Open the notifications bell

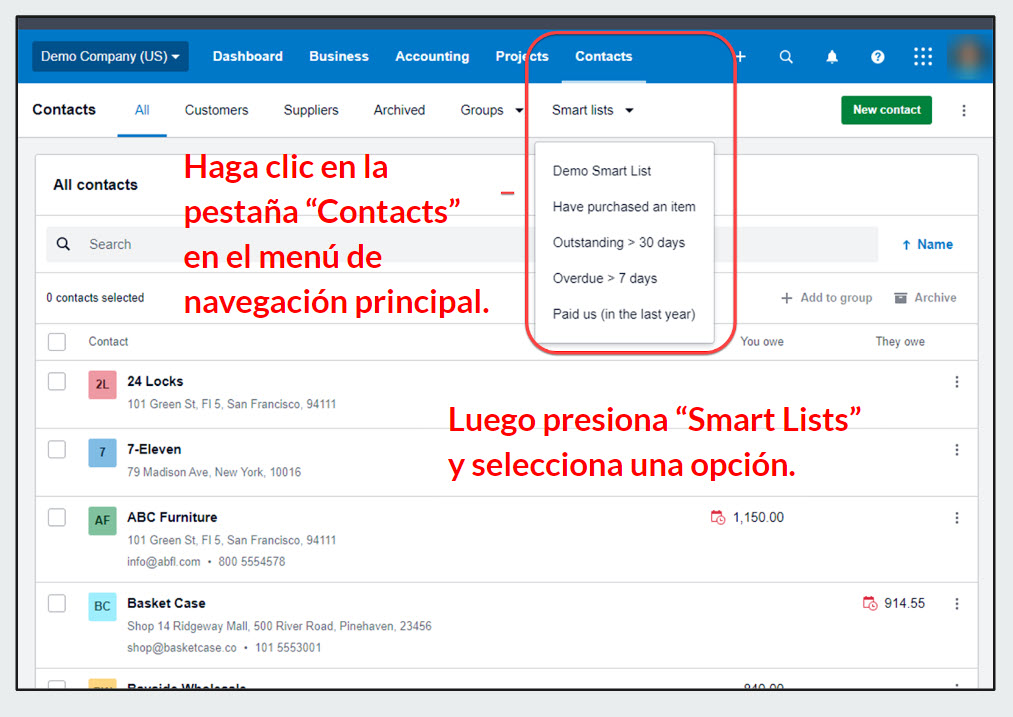click(832, 57)
